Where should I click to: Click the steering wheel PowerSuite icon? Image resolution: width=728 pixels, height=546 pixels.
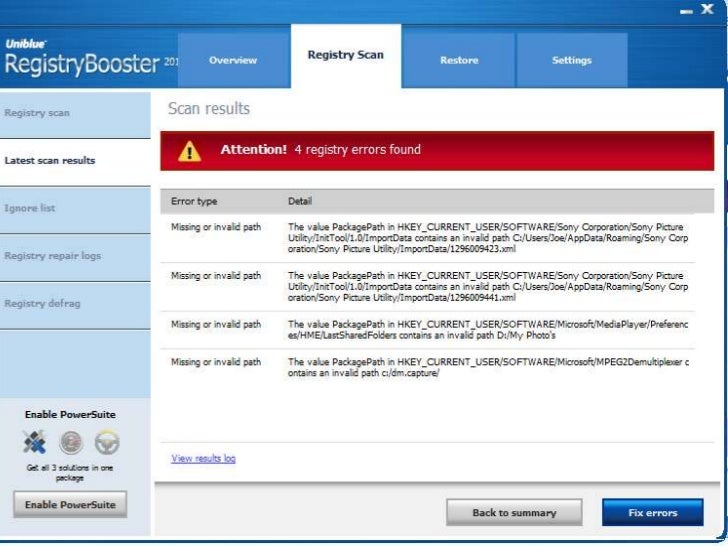pyautogui.click(x=107, y=442)
